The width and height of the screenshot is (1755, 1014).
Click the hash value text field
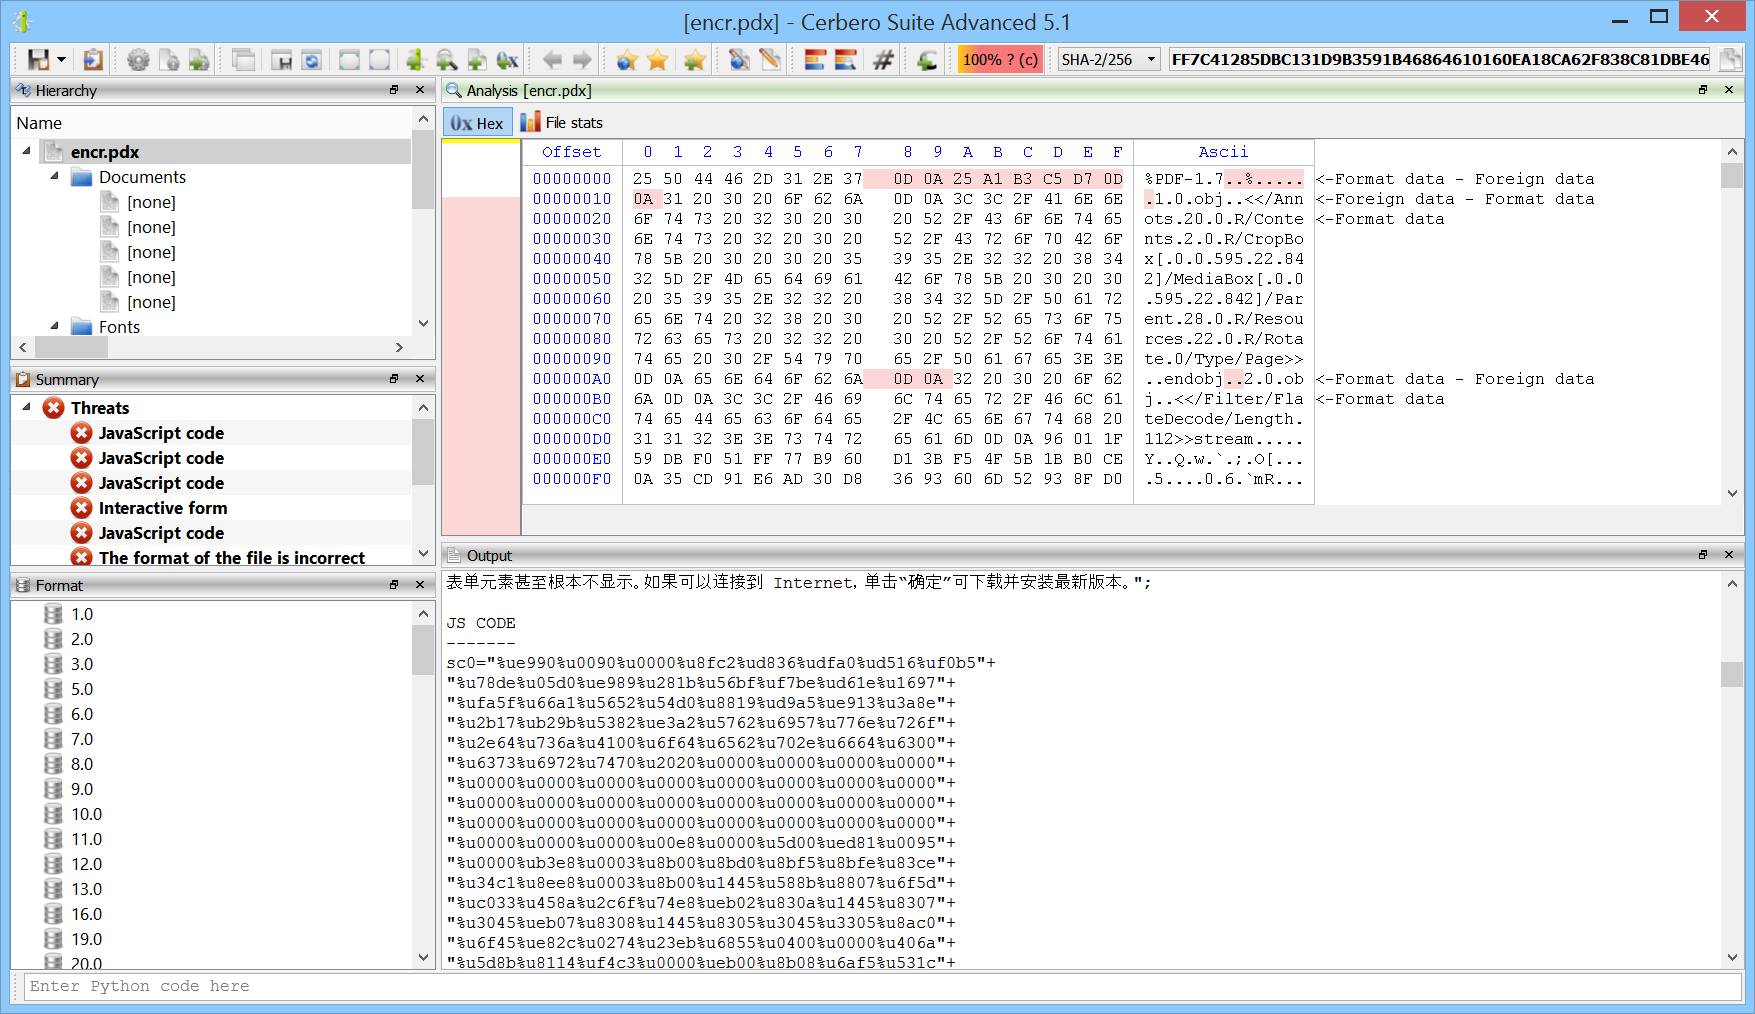pyautogui.click(x=1440, y=60)
